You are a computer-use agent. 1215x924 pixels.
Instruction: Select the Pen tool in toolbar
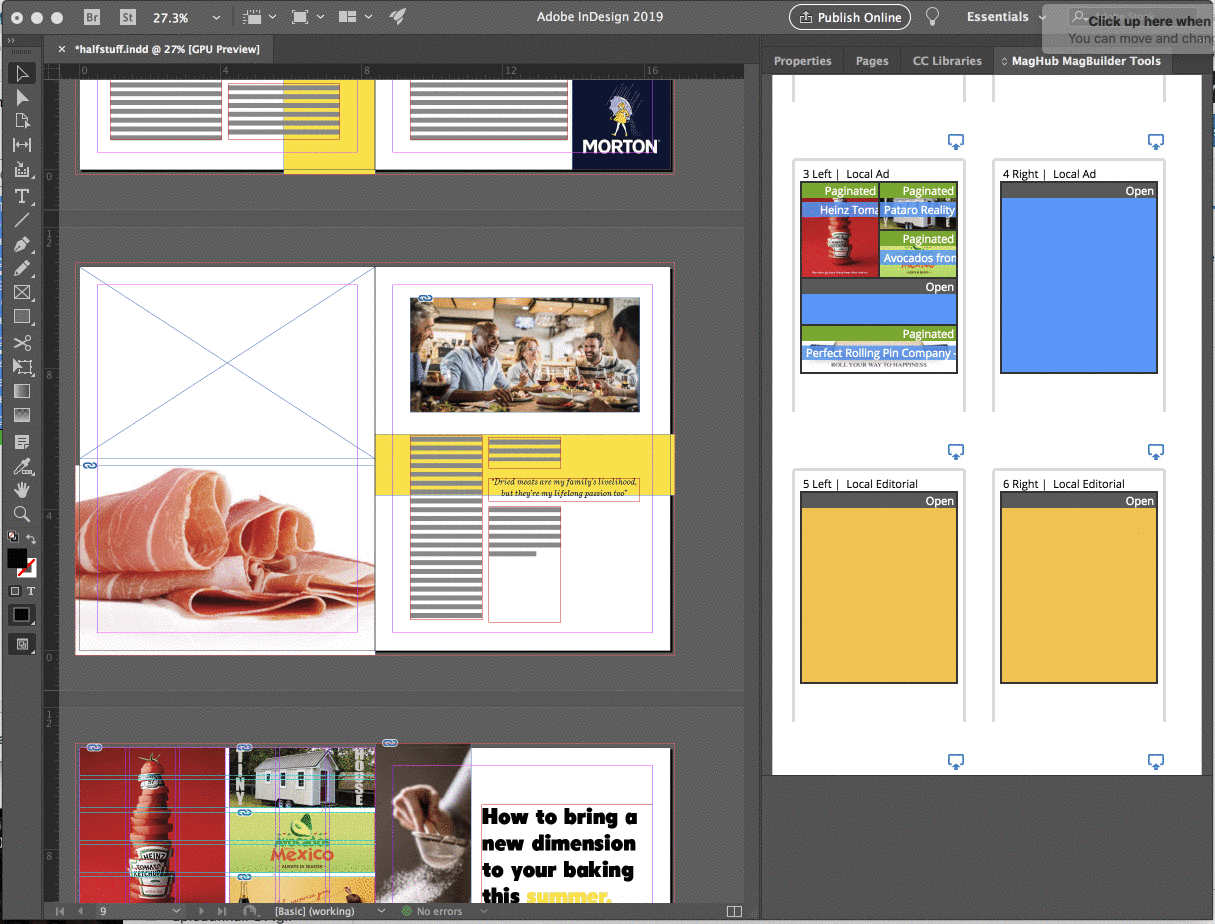21,244
